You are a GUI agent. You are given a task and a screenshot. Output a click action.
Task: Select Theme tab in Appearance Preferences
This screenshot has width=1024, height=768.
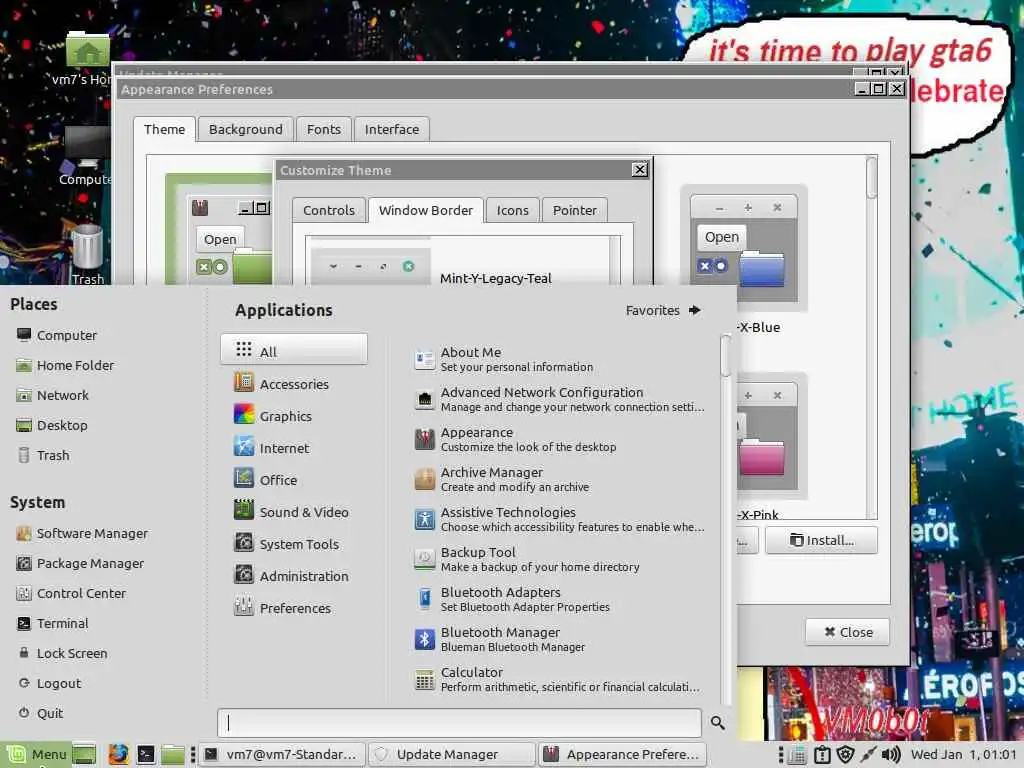pos(165,129)
